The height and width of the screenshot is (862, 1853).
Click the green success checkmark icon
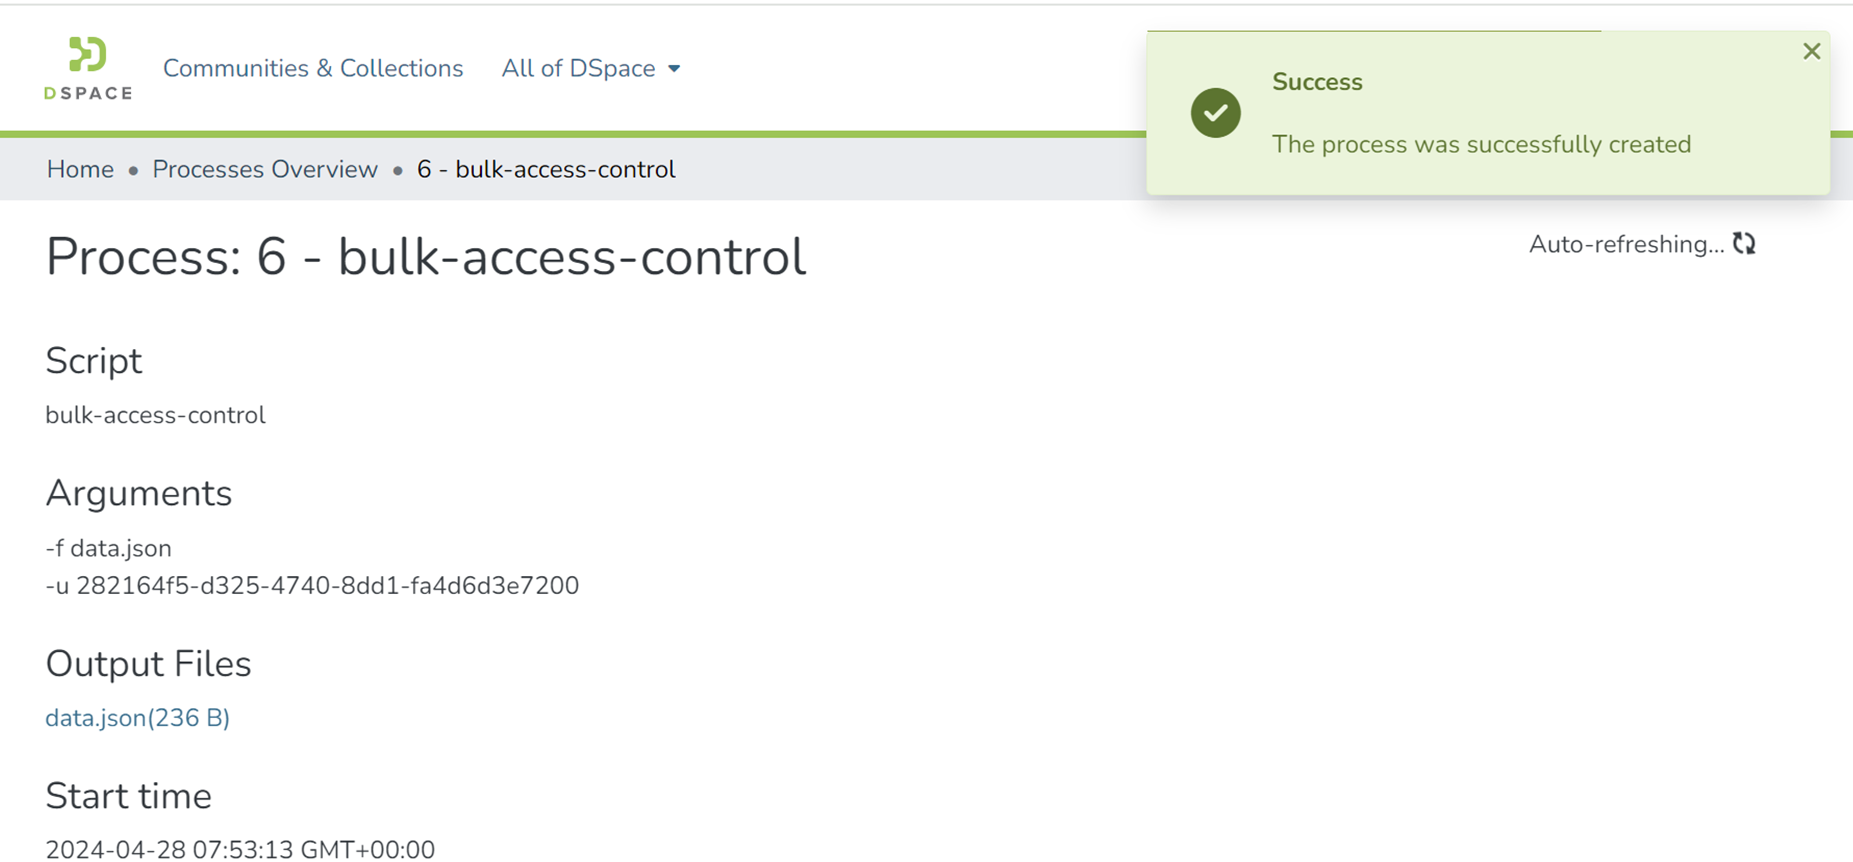point(1215,113)
